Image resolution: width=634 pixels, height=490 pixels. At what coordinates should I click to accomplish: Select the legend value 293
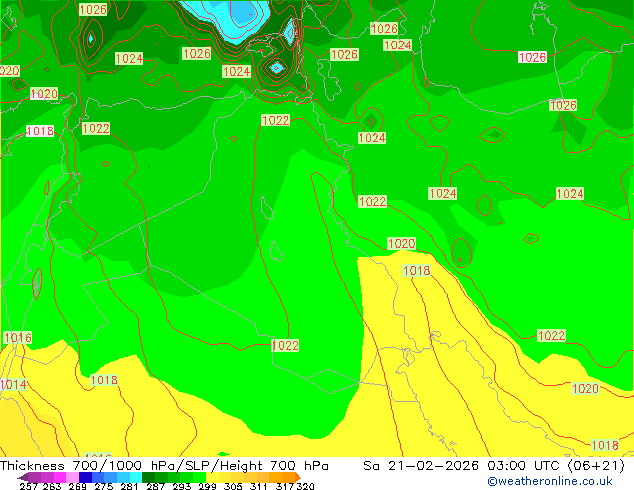point(181,486)
